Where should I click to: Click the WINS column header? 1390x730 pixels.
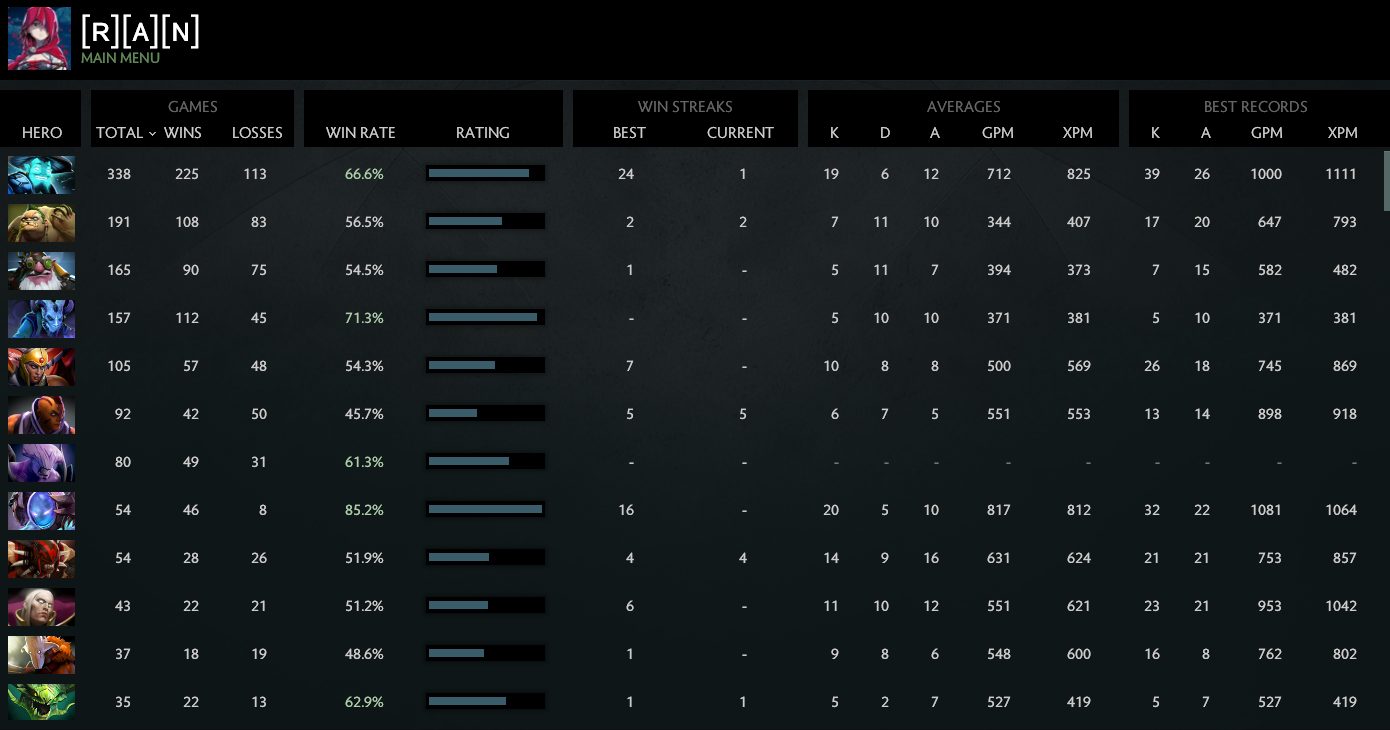[183, 133]
